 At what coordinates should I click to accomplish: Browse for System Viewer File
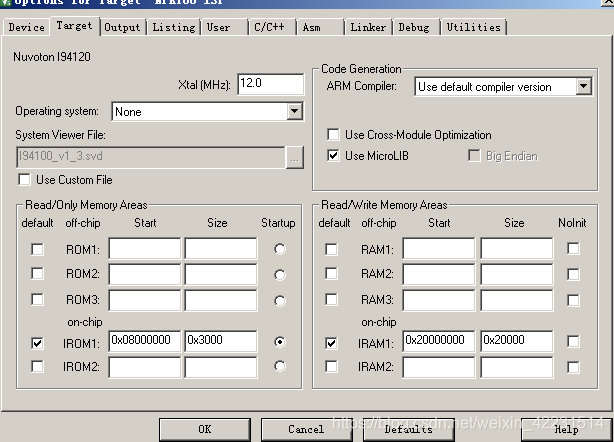[x=294, y=157]
